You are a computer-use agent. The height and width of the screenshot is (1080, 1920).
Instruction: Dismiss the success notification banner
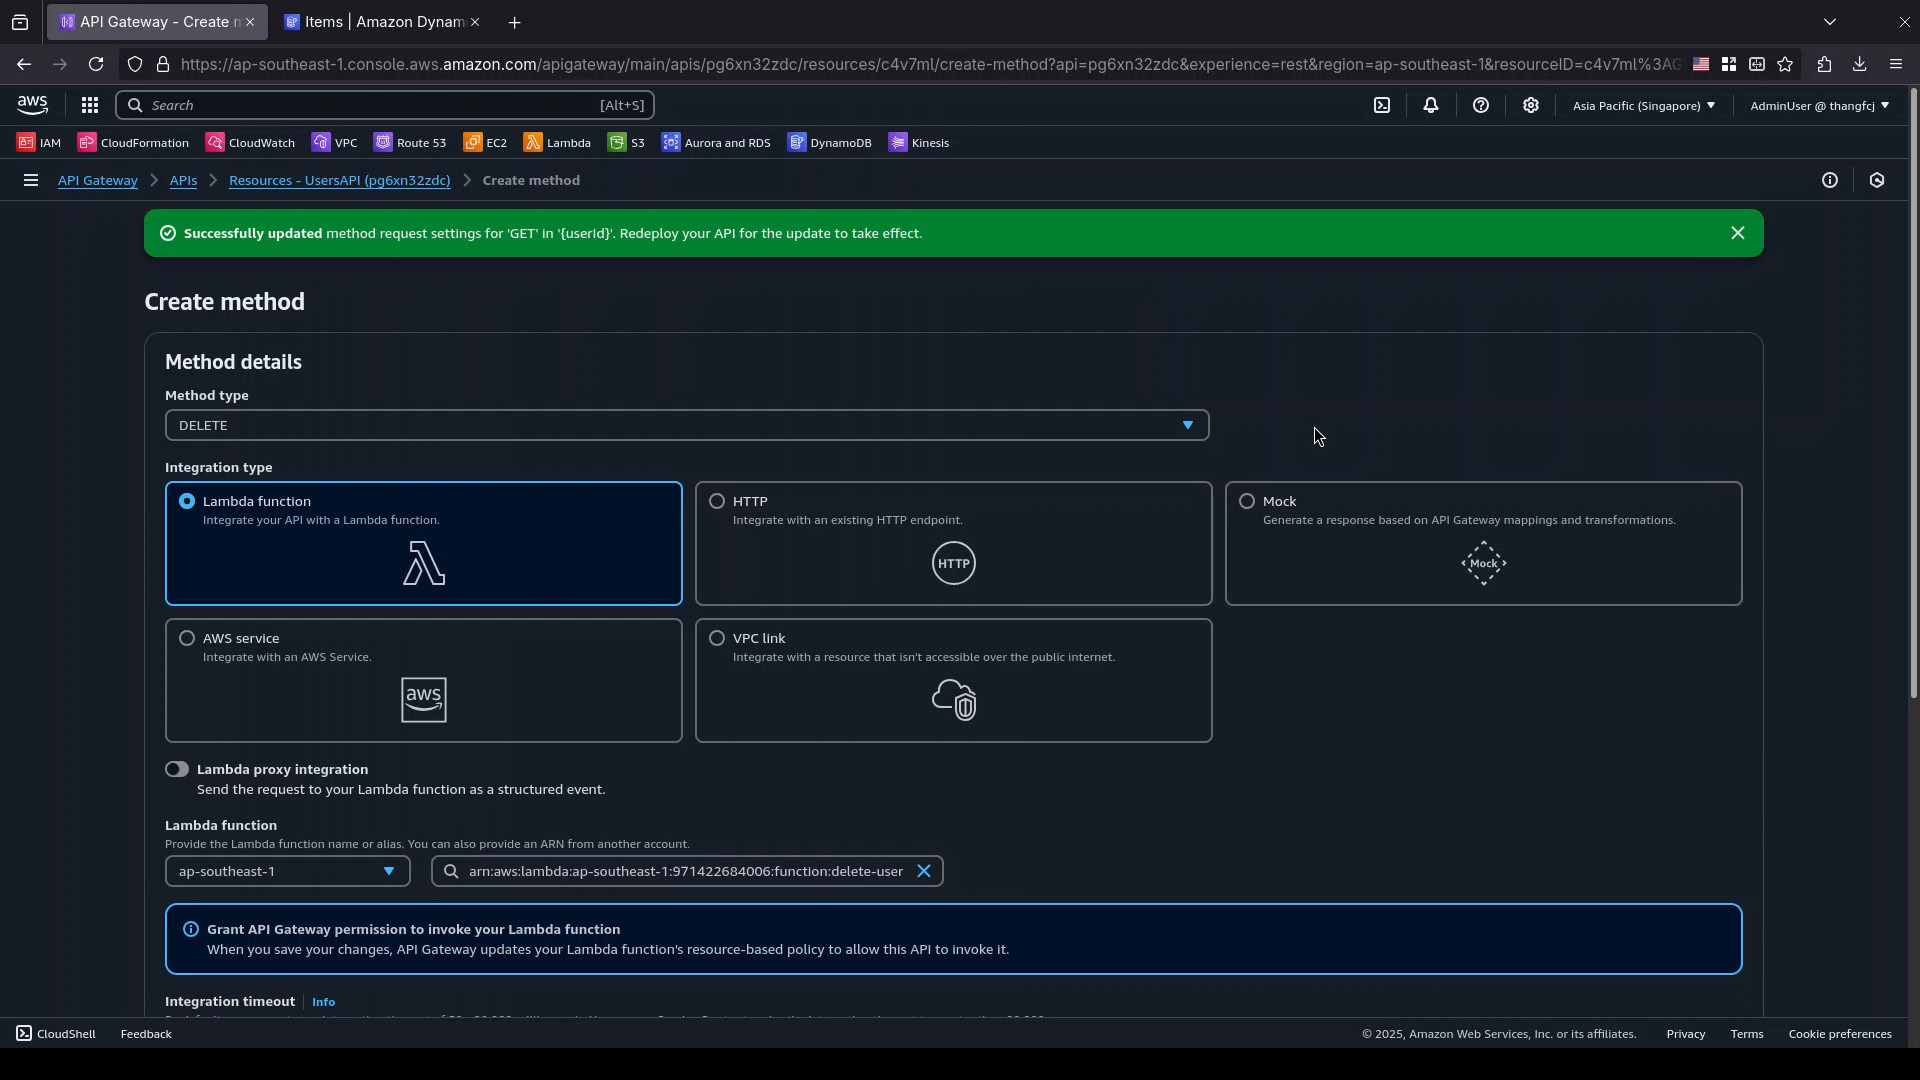1738,233
